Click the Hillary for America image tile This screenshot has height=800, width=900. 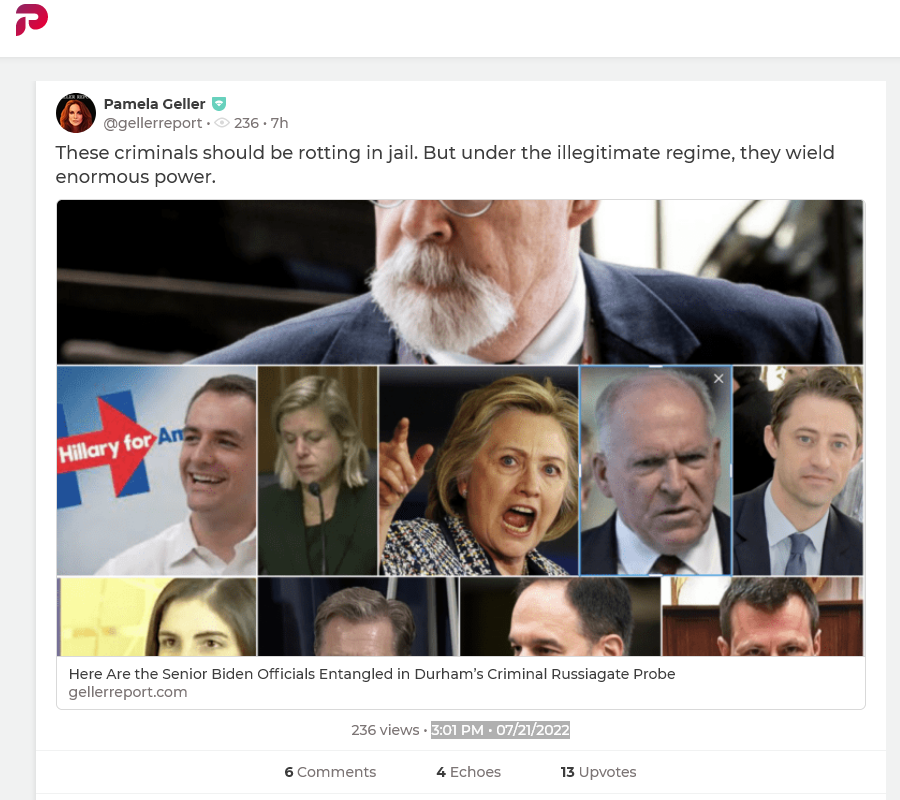click(x=157, y=471)
